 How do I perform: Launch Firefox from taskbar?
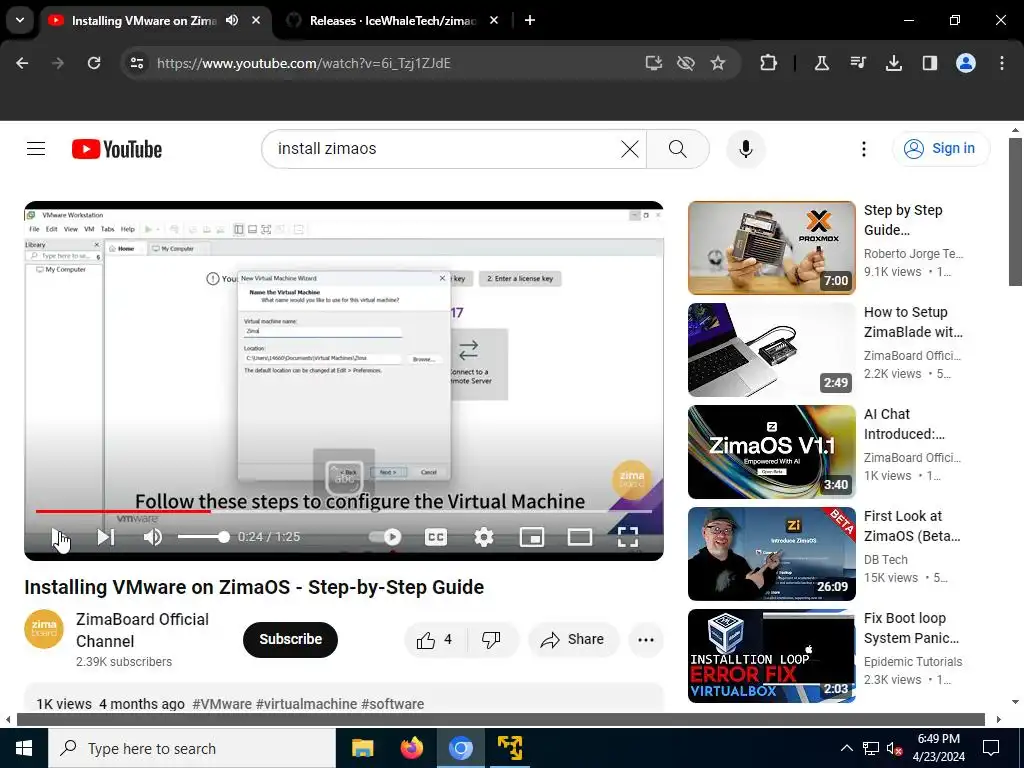pos(411,748)
